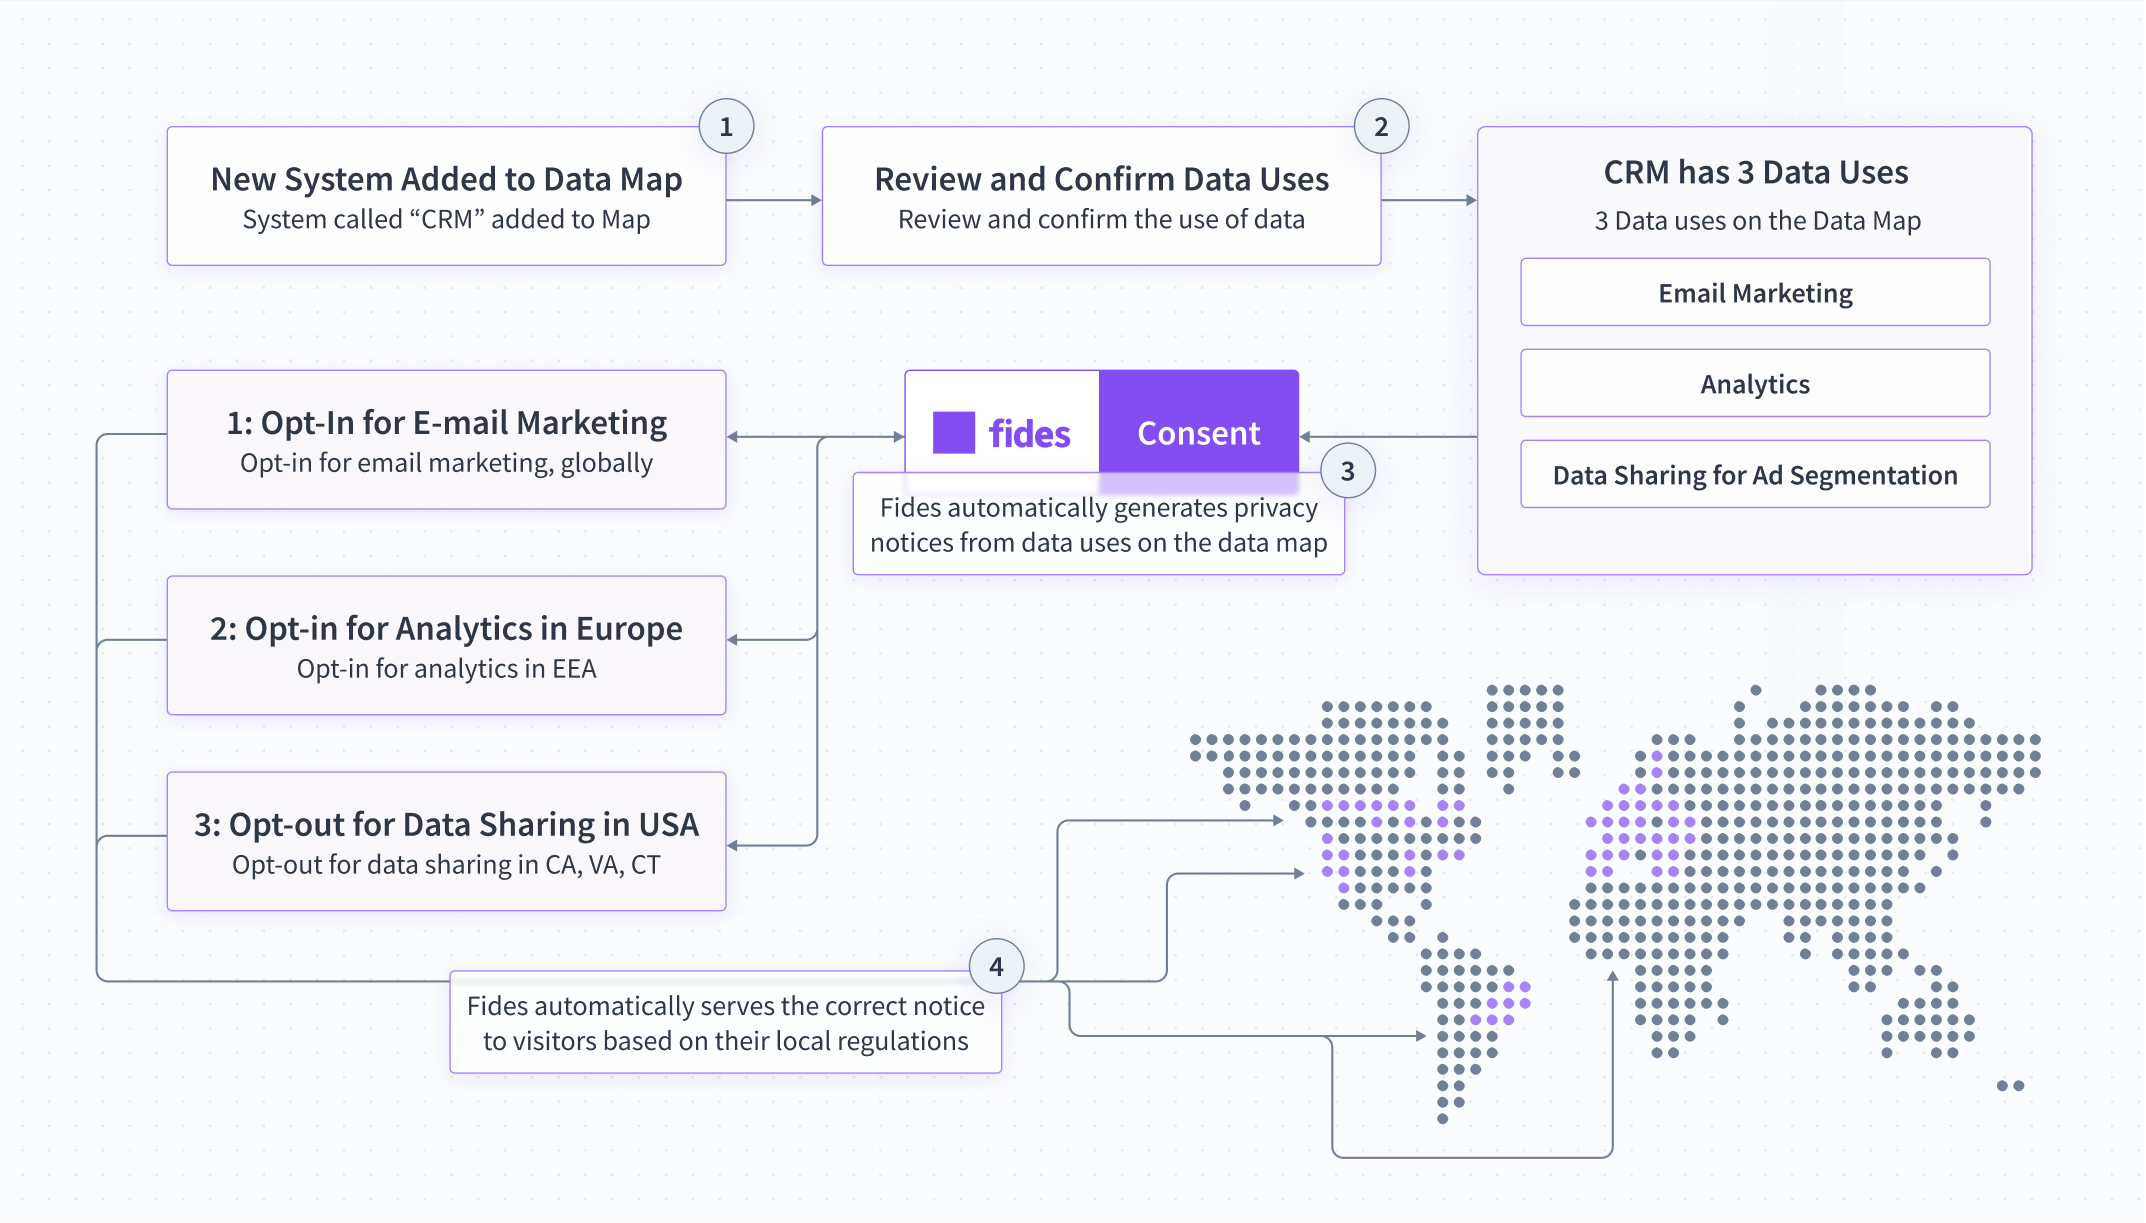2146x1223 pixels.
Task: Select the Email Marketing data use
Action: click(1755, 292)
